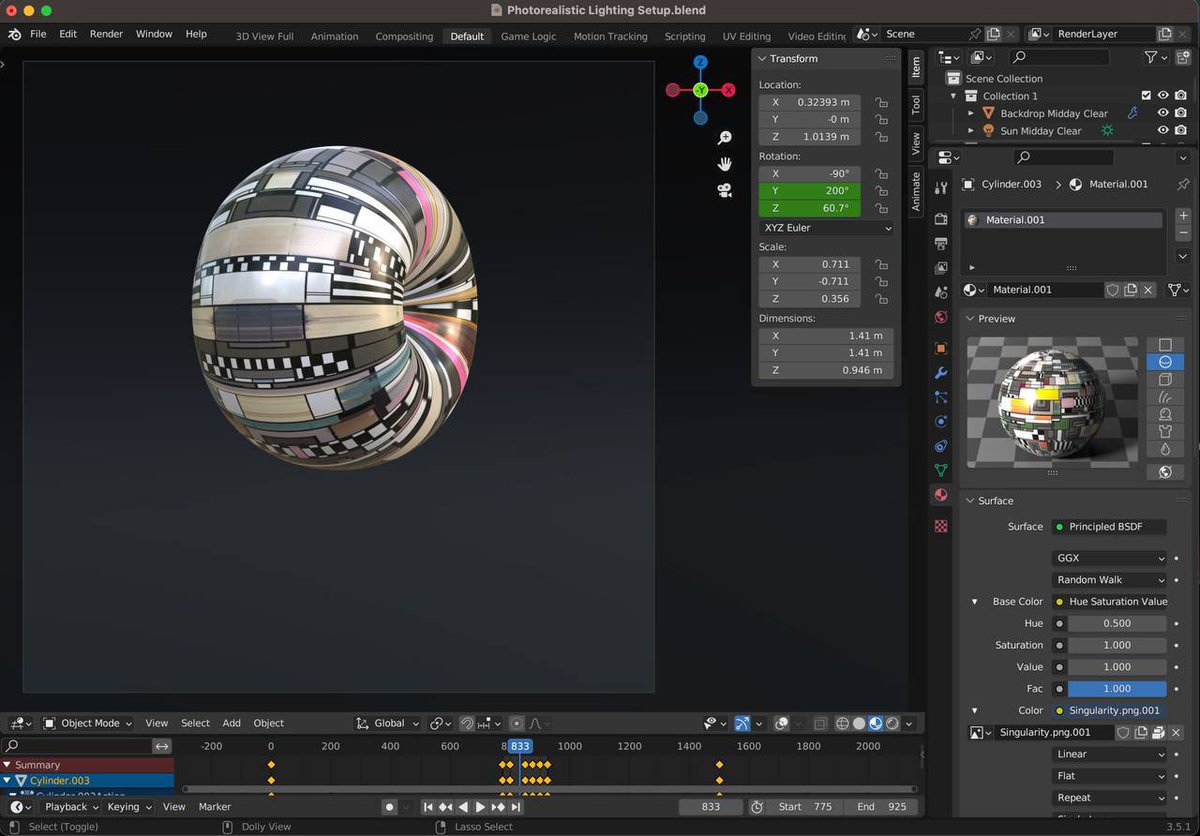The width and height of the screenshot is (1200, 836).
Task: Open the Texture checkerboard properties tab
Action: tap(941, 526)
